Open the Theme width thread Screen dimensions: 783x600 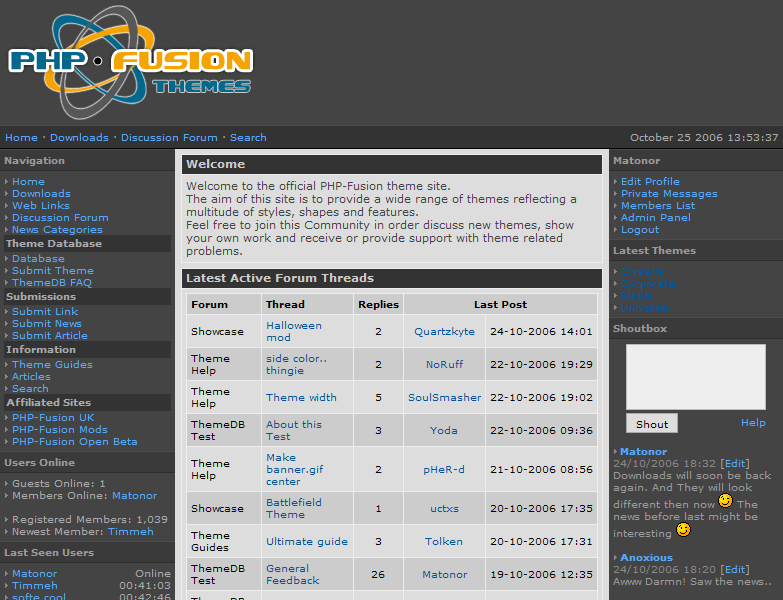(301, 397)
